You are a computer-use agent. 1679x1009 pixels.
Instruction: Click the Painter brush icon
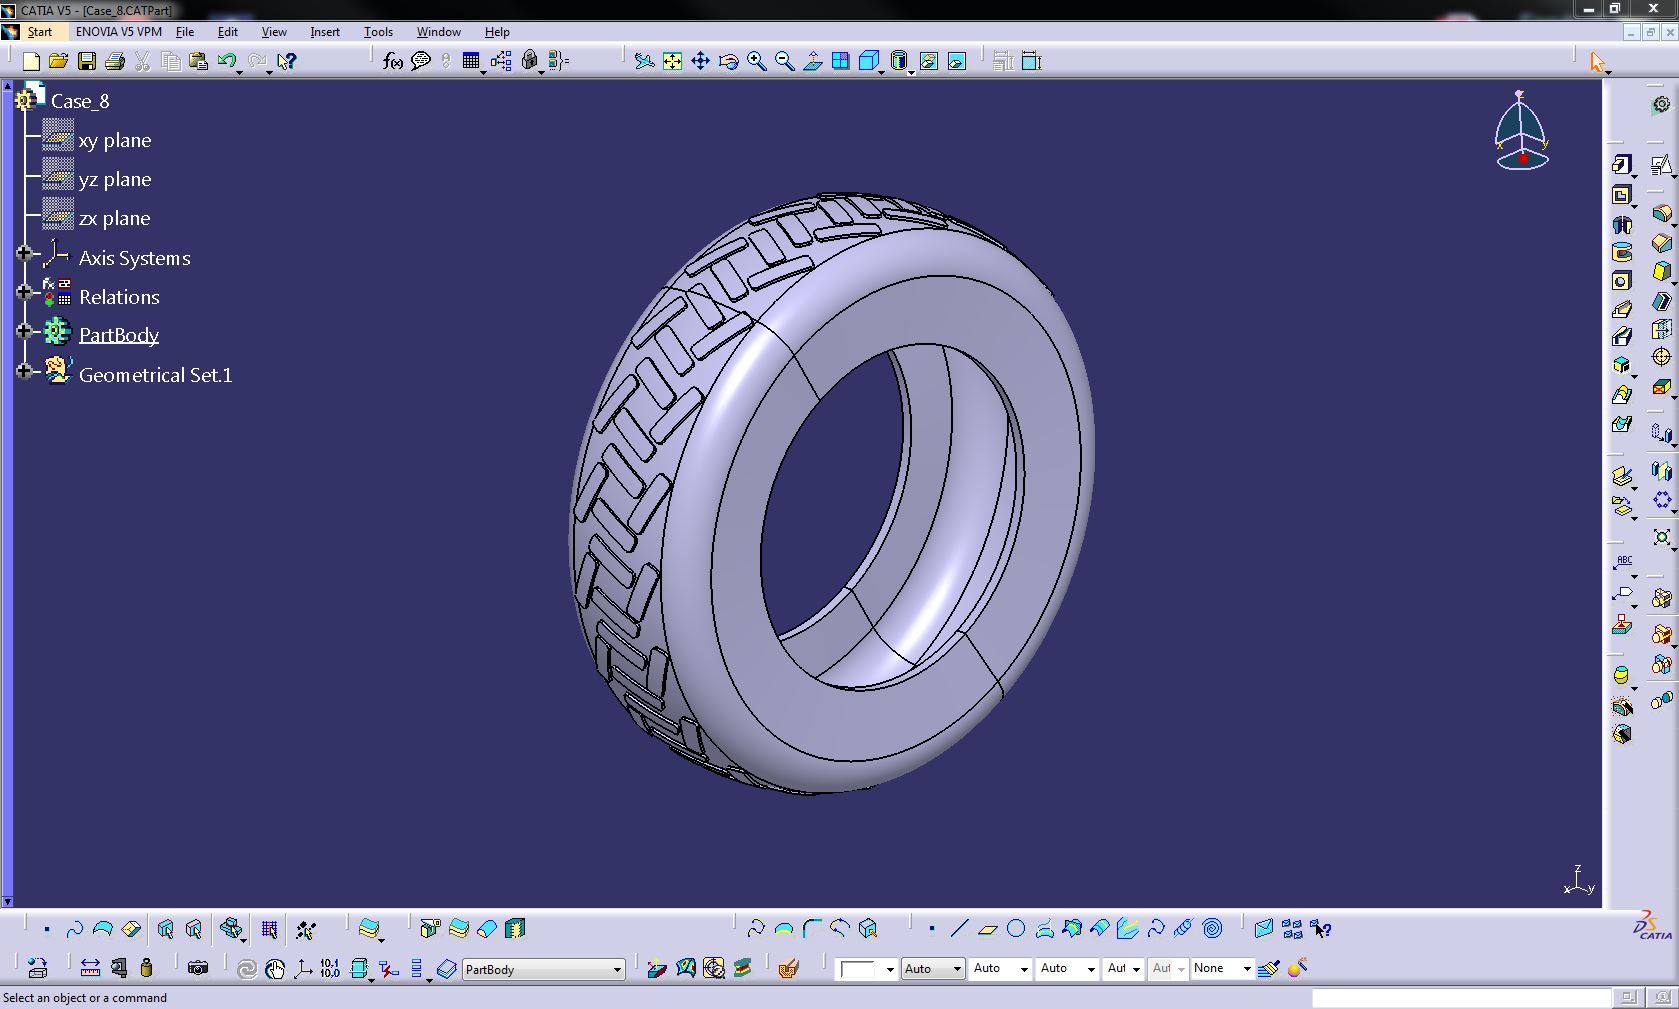click(x=1269, y=968)
